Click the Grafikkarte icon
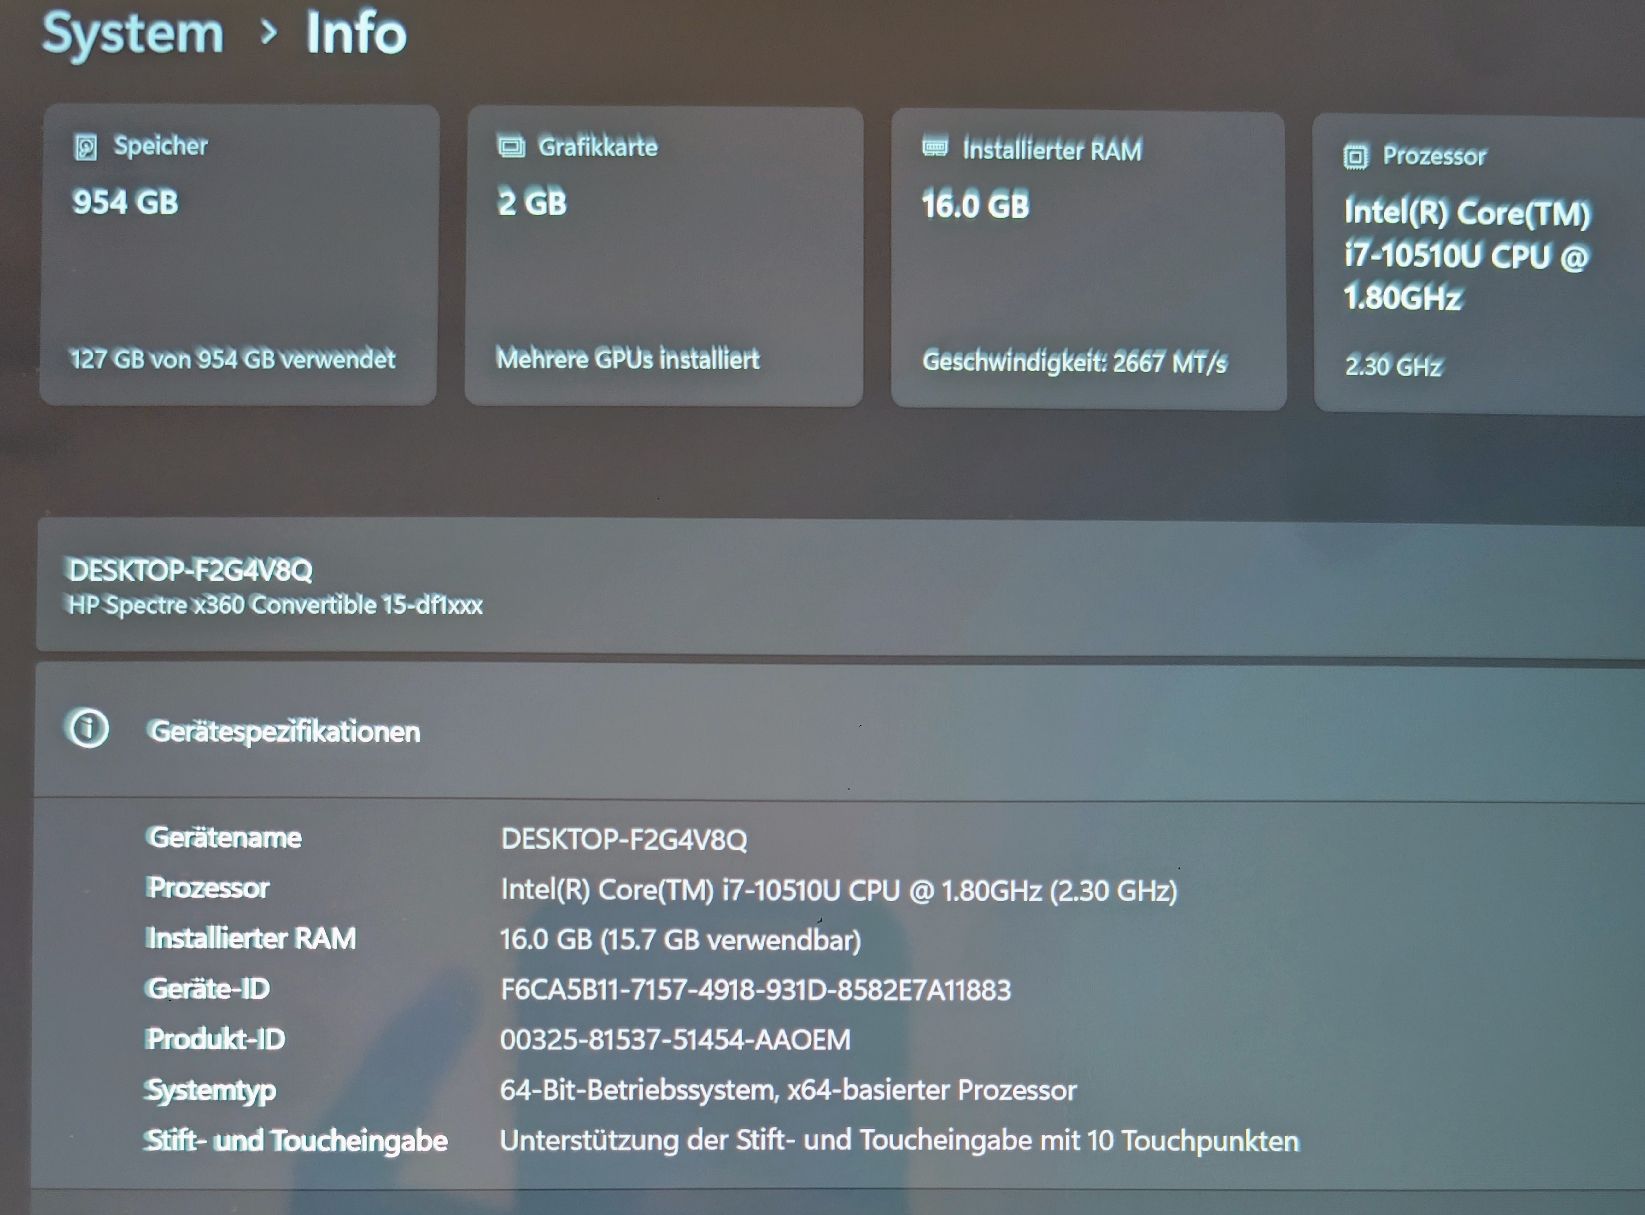 coord(511,147)
